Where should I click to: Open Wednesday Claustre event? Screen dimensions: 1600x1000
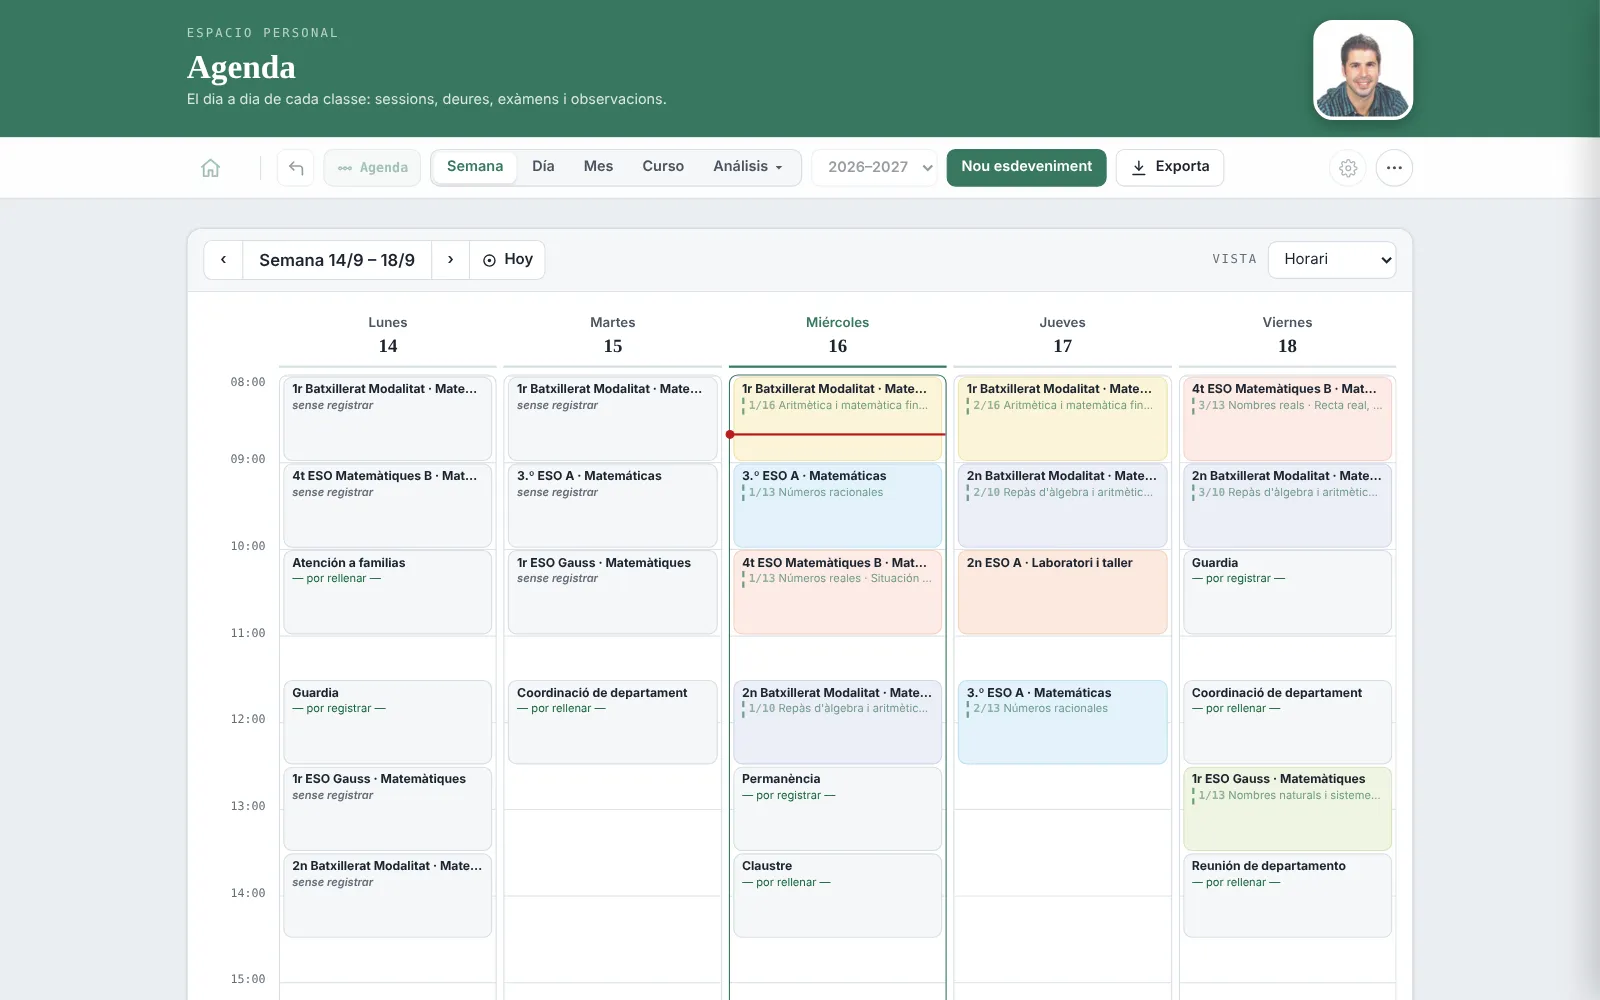838,895
